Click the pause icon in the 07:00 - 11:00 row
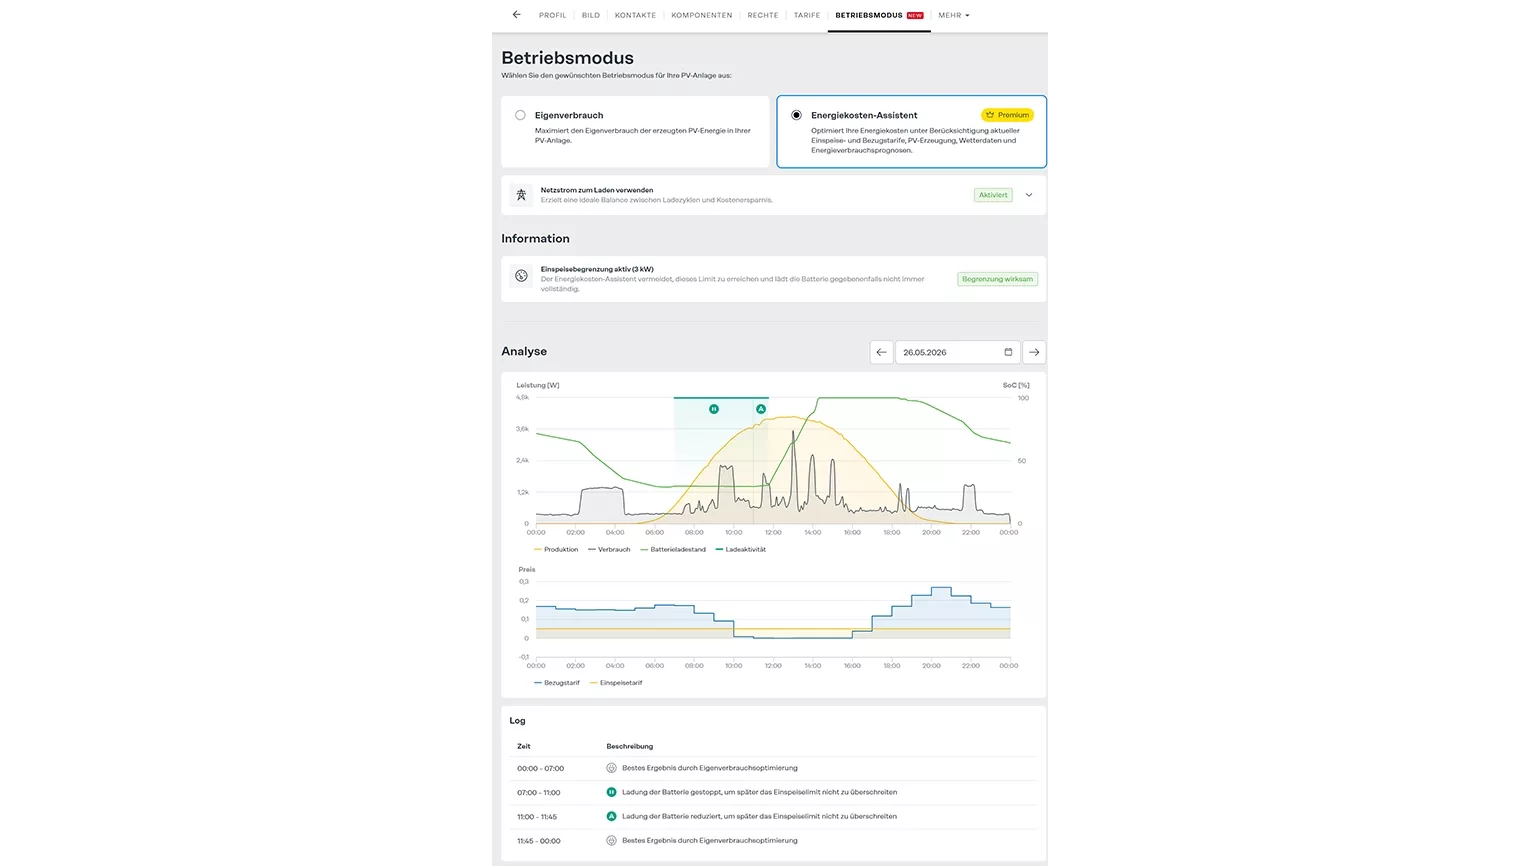Image resolution: width=1540 pixels, height=866 pixels. (x=611, y=792)
